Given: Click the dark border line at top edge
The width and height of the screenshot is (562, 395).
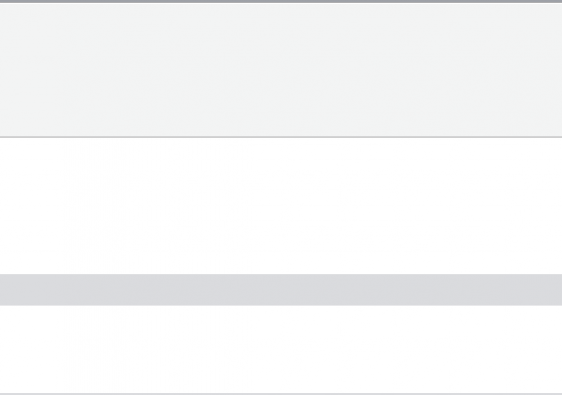Looking at the screenshot, I should coord(281,1).
